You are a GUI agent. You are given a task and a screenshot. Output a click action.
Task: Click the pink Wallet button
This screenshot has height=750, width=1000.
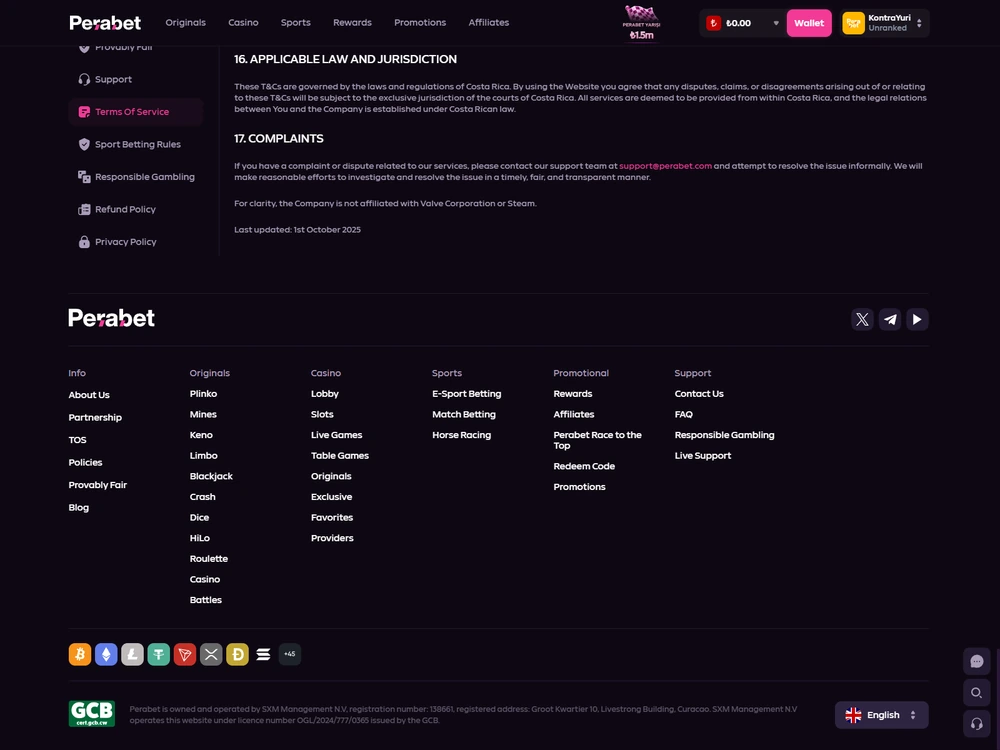[809, 23]
